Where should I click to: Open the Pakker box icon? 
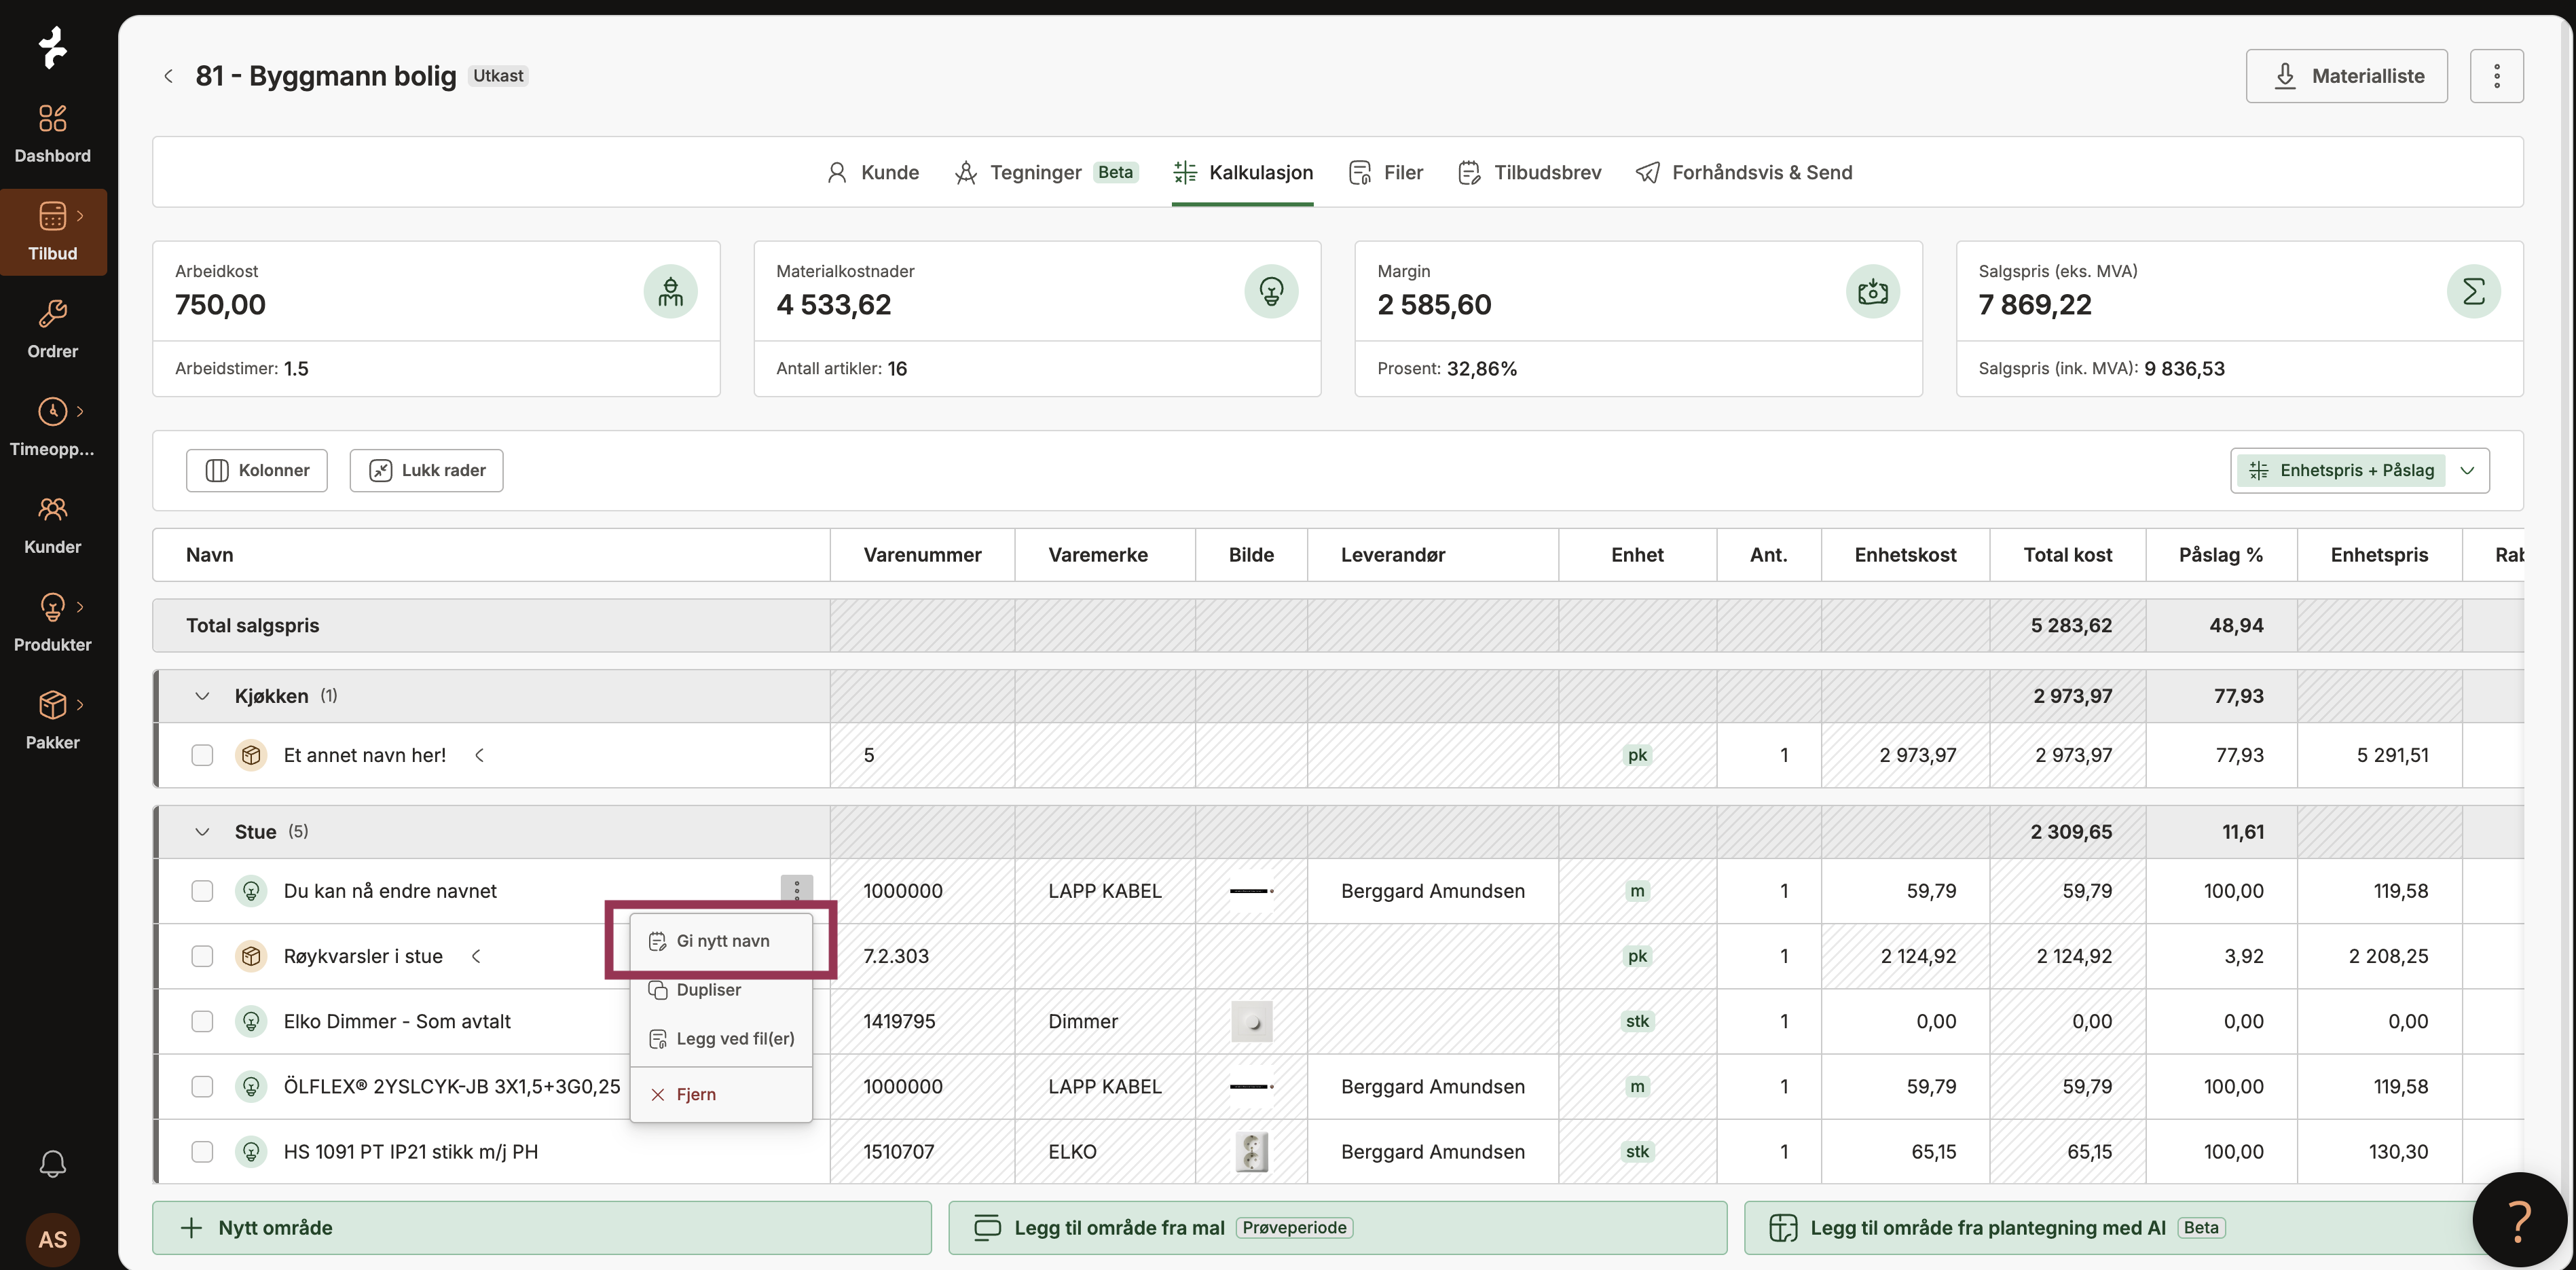[52, 705]
